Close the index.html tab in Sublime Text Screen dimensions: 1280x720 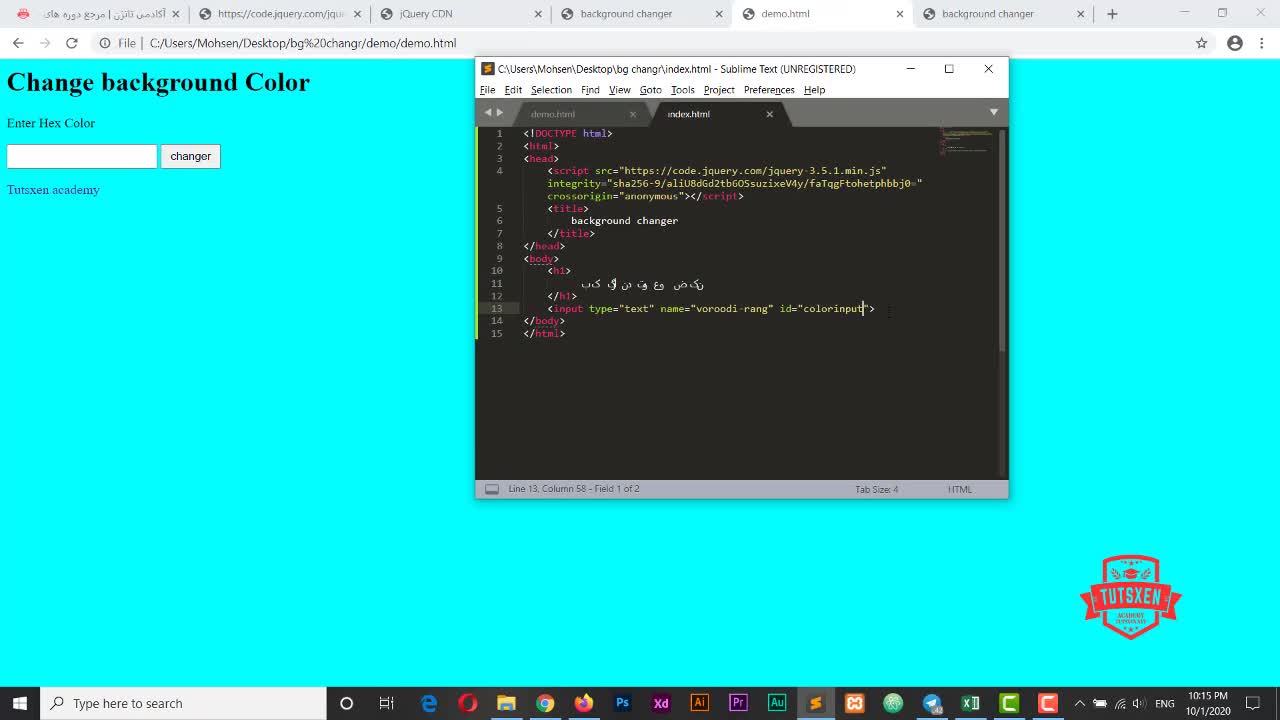(769, 114)
